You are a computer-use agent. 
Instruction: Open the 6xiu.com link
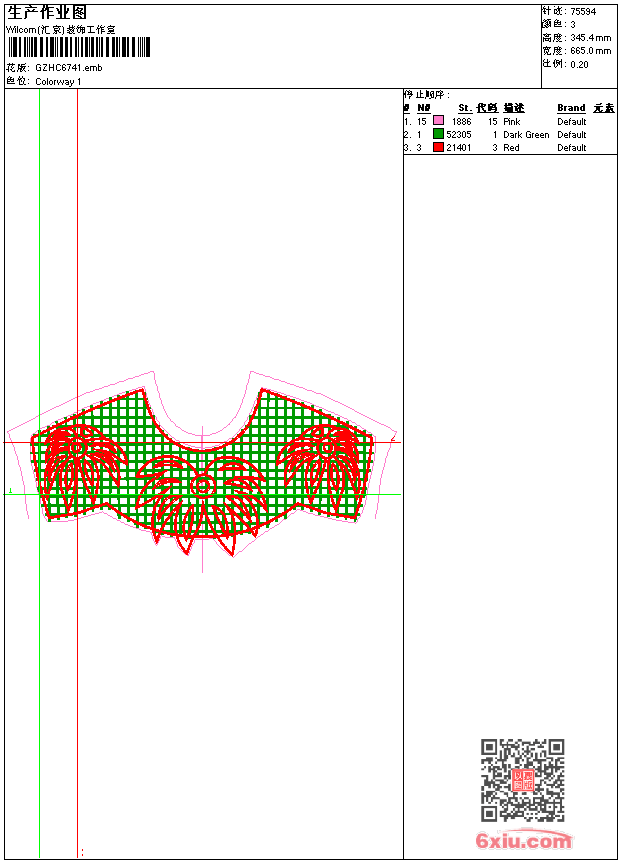[x=523, y=840]
